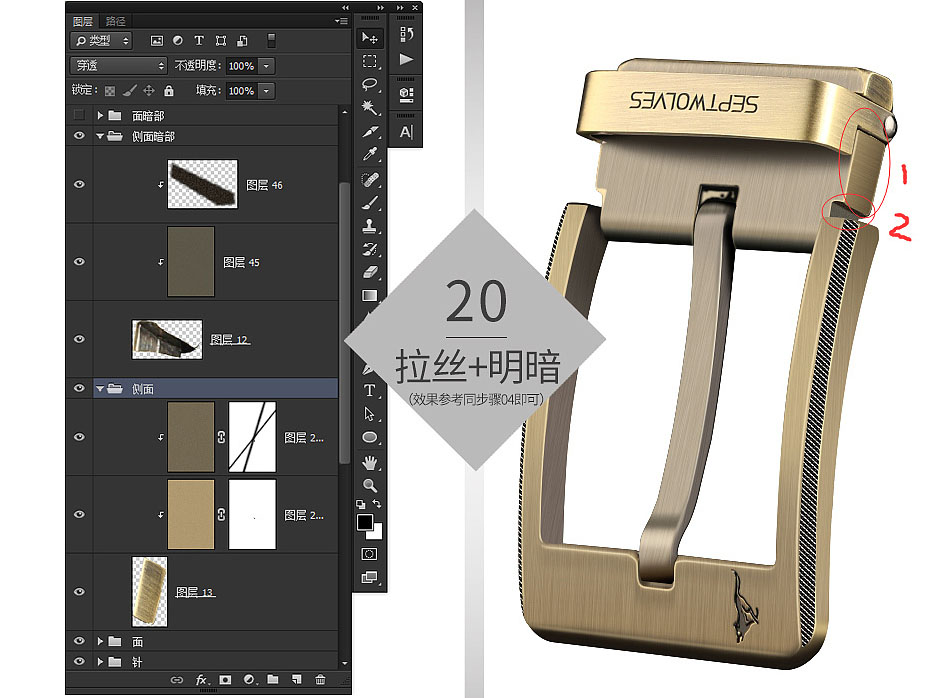Lock transparent pixels
Screen dimensions: 948x698
pyautogui.click(x=109, y=91)
